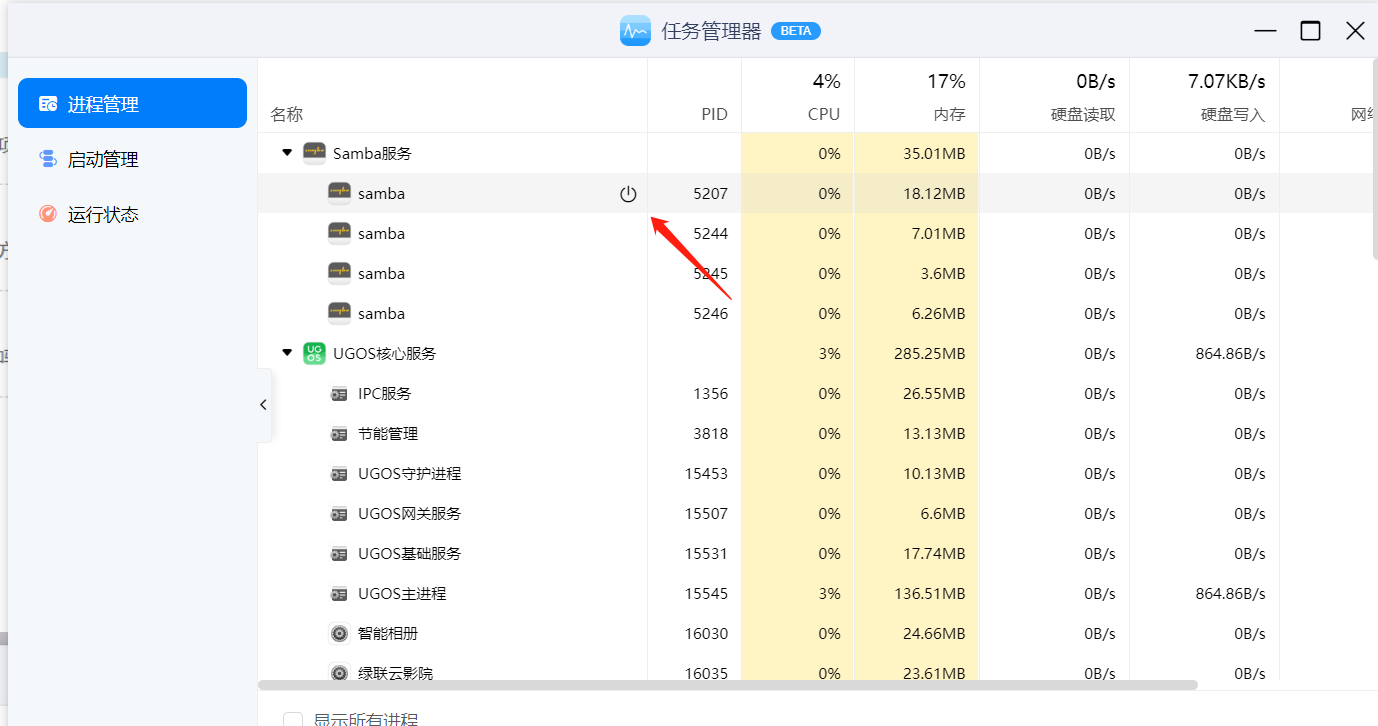Screen dimensions: 1378x726
Task: Click the UGOS守护进程 process icon
Action: [340, 474]
